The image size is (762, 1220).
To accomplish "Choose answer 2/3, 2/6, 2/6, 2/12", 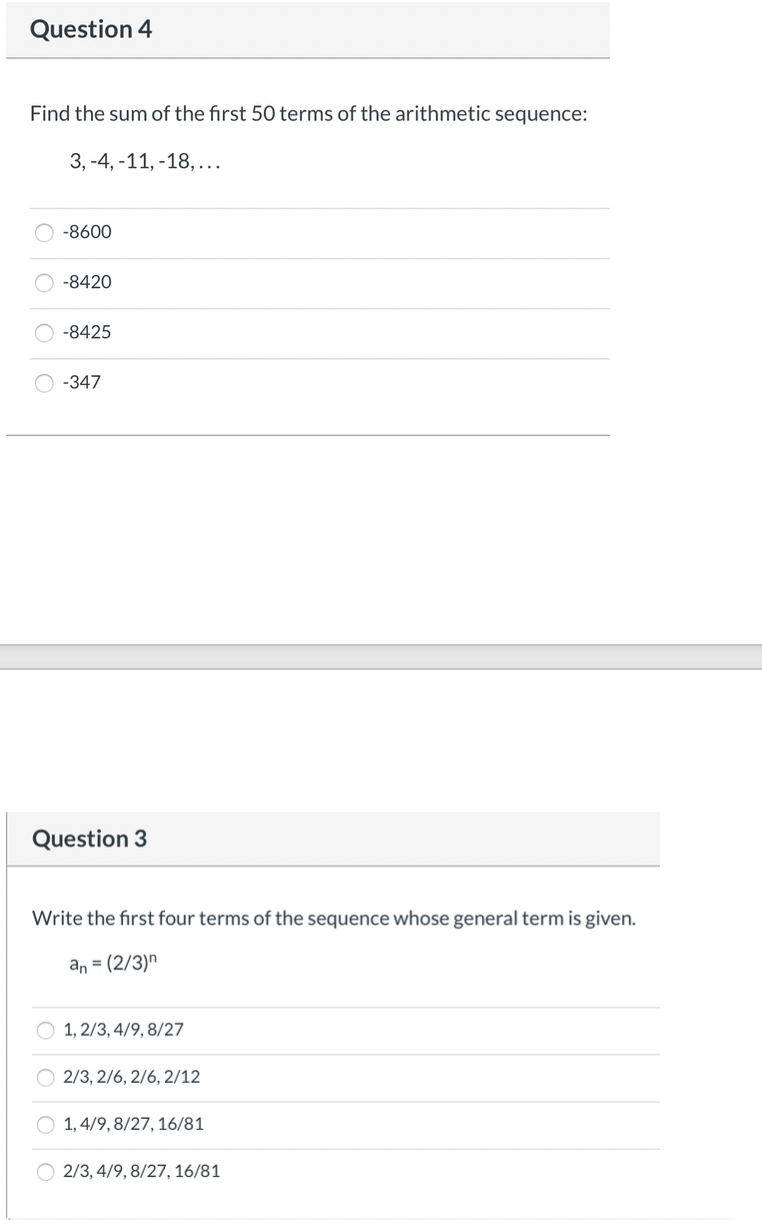I will pyautogui.click(x=45, y=1076).
